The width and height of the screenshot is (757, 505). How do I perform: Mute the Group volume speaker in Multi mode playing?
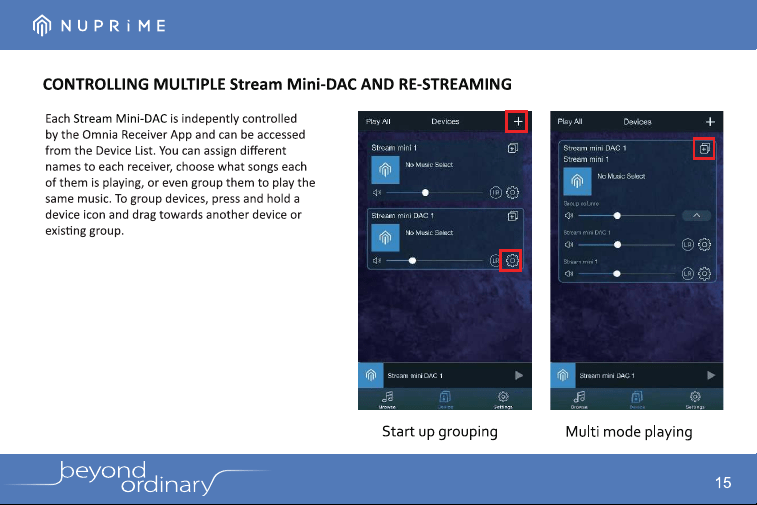(569, 216)
